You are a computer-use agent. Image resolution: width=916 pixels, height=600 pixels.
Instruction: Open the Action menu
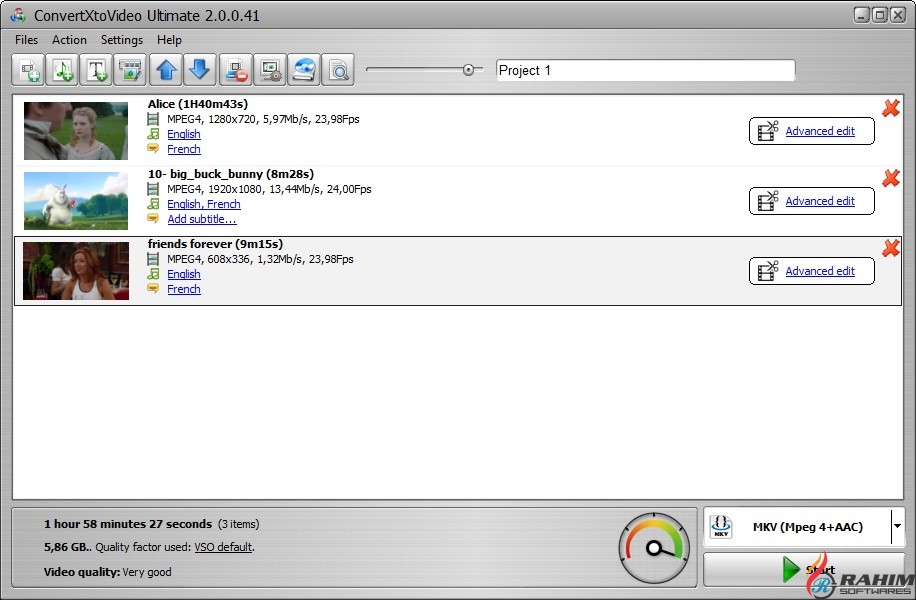(70, 40)
